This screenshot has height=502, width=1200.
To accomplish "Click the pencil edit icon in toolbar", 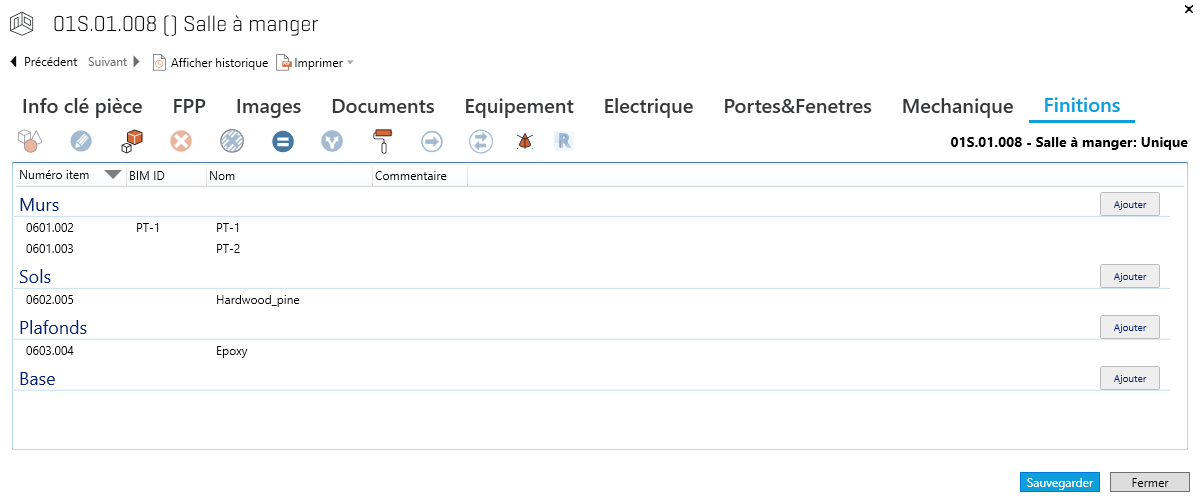I will coord(81,141).
